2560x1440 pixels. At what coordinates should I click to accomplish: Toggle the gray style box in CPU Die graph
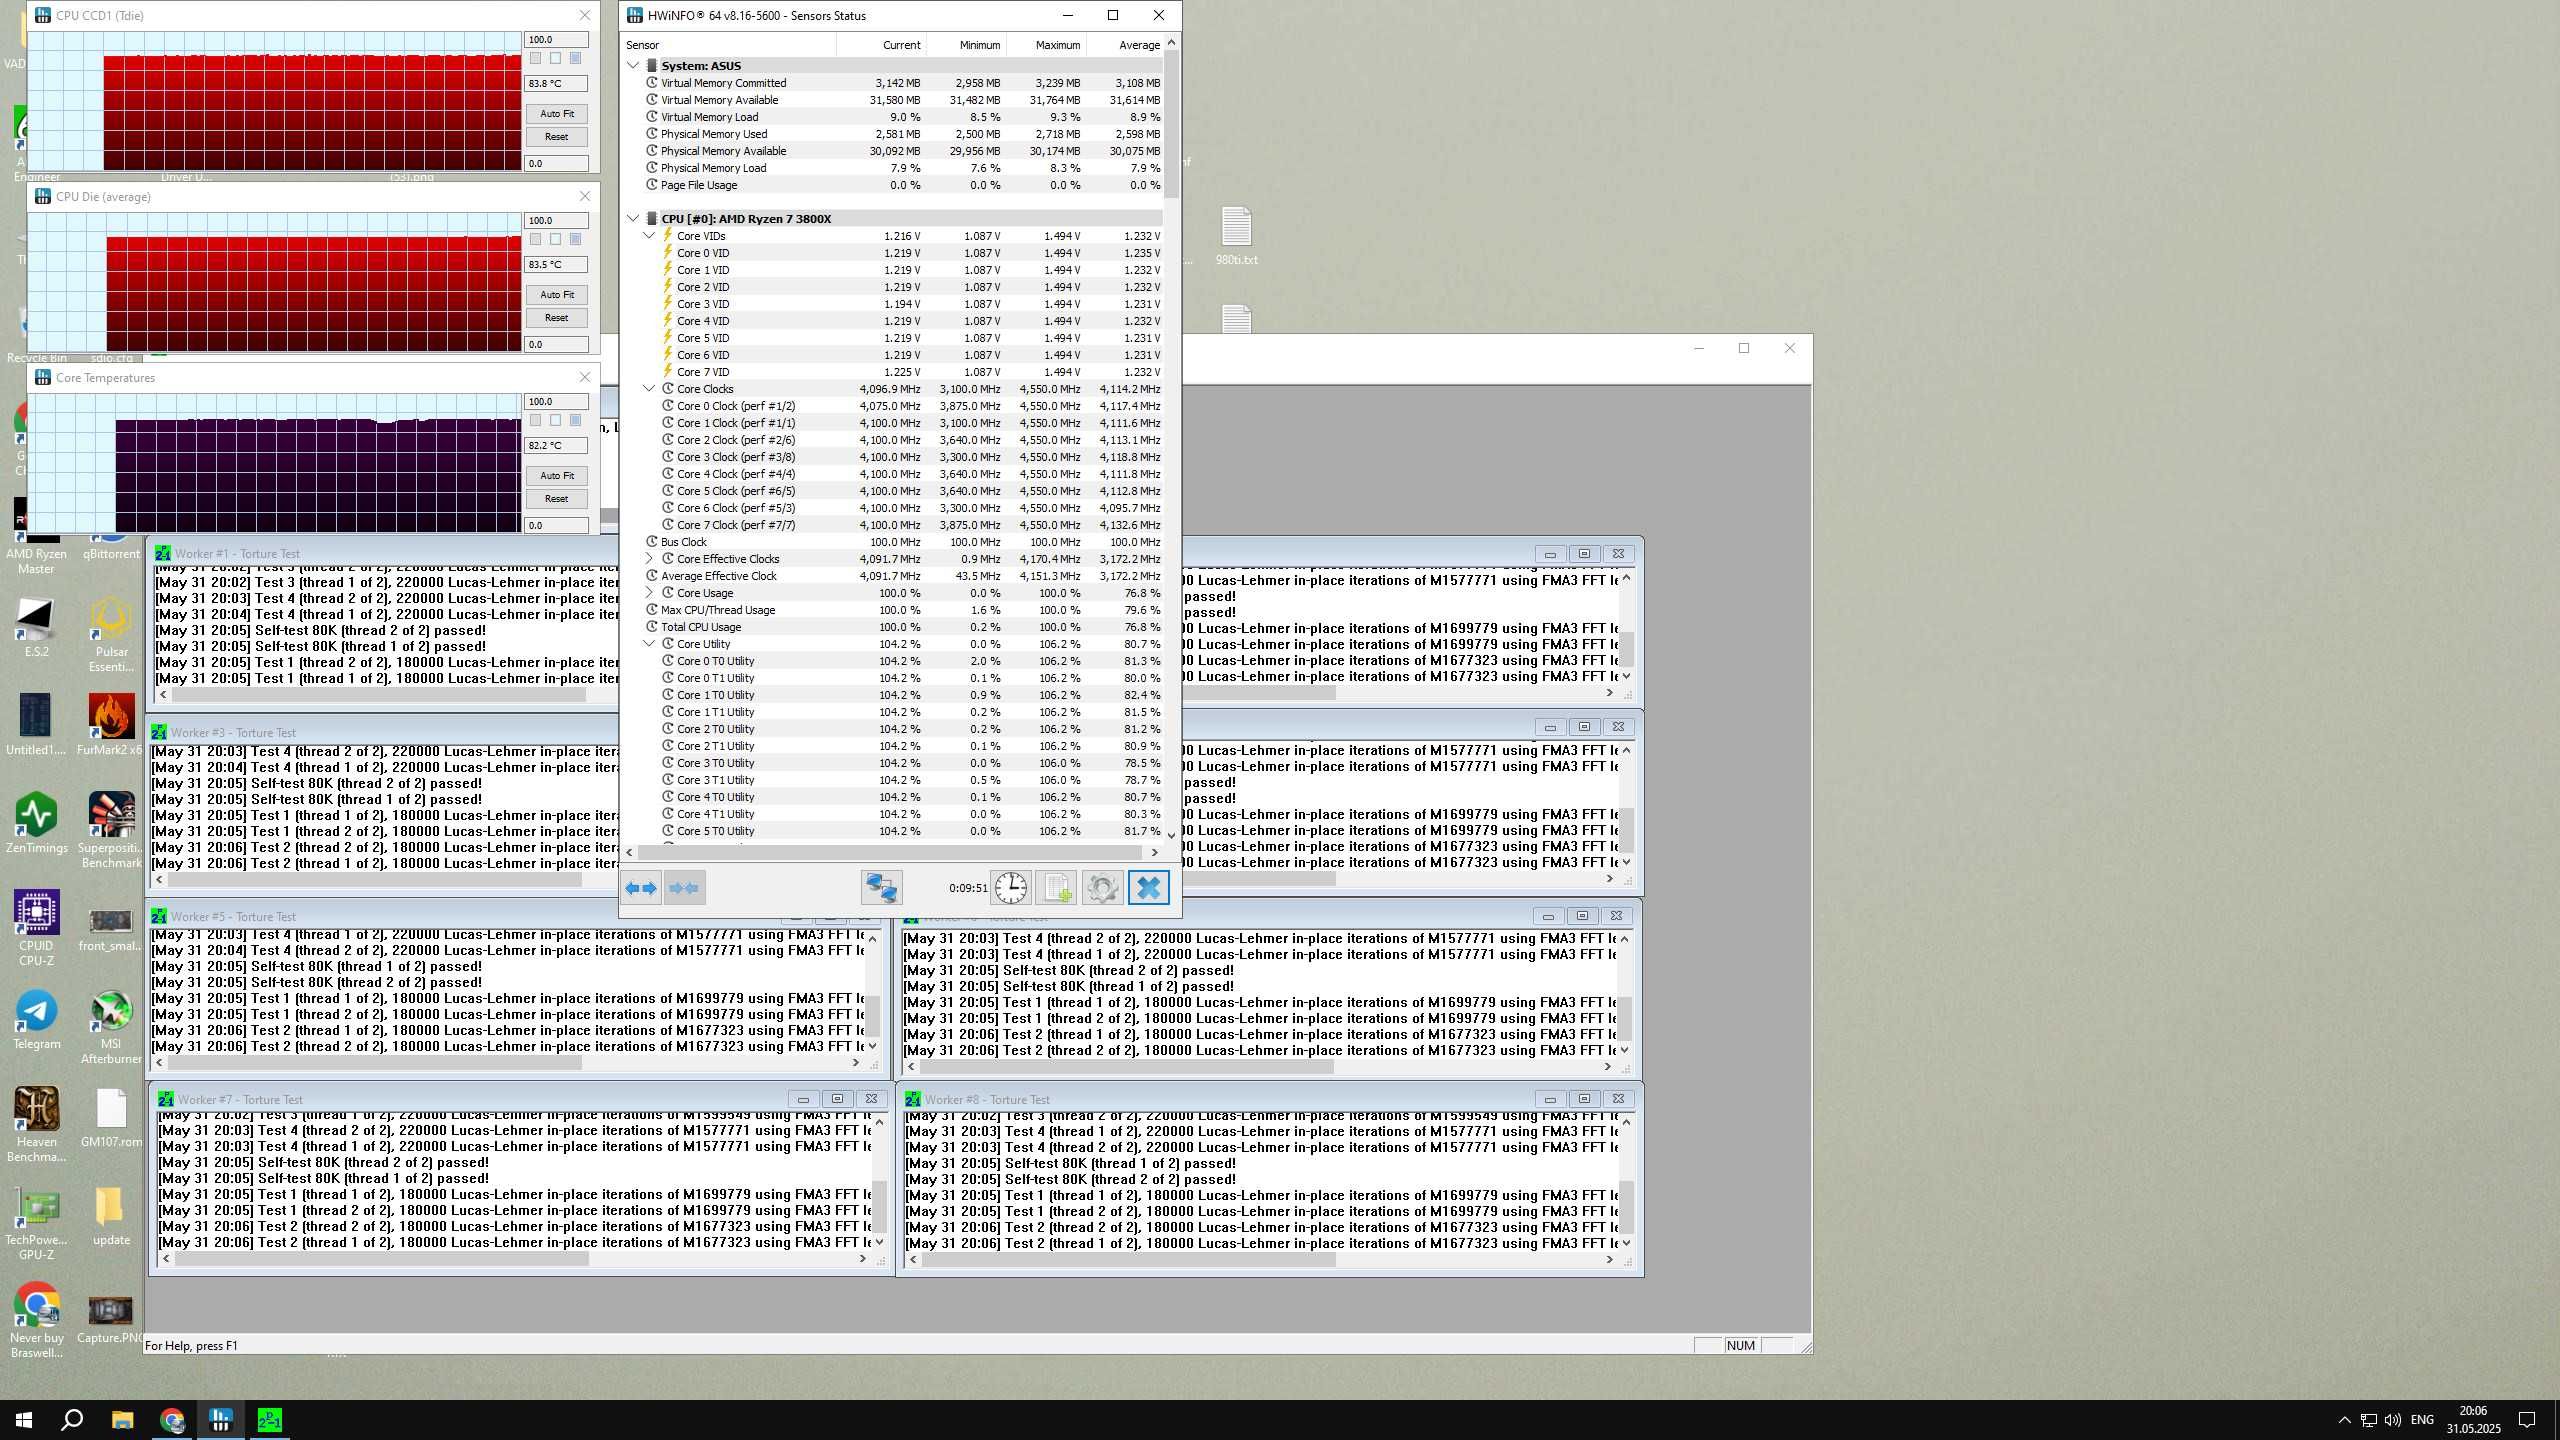(536, 240)
